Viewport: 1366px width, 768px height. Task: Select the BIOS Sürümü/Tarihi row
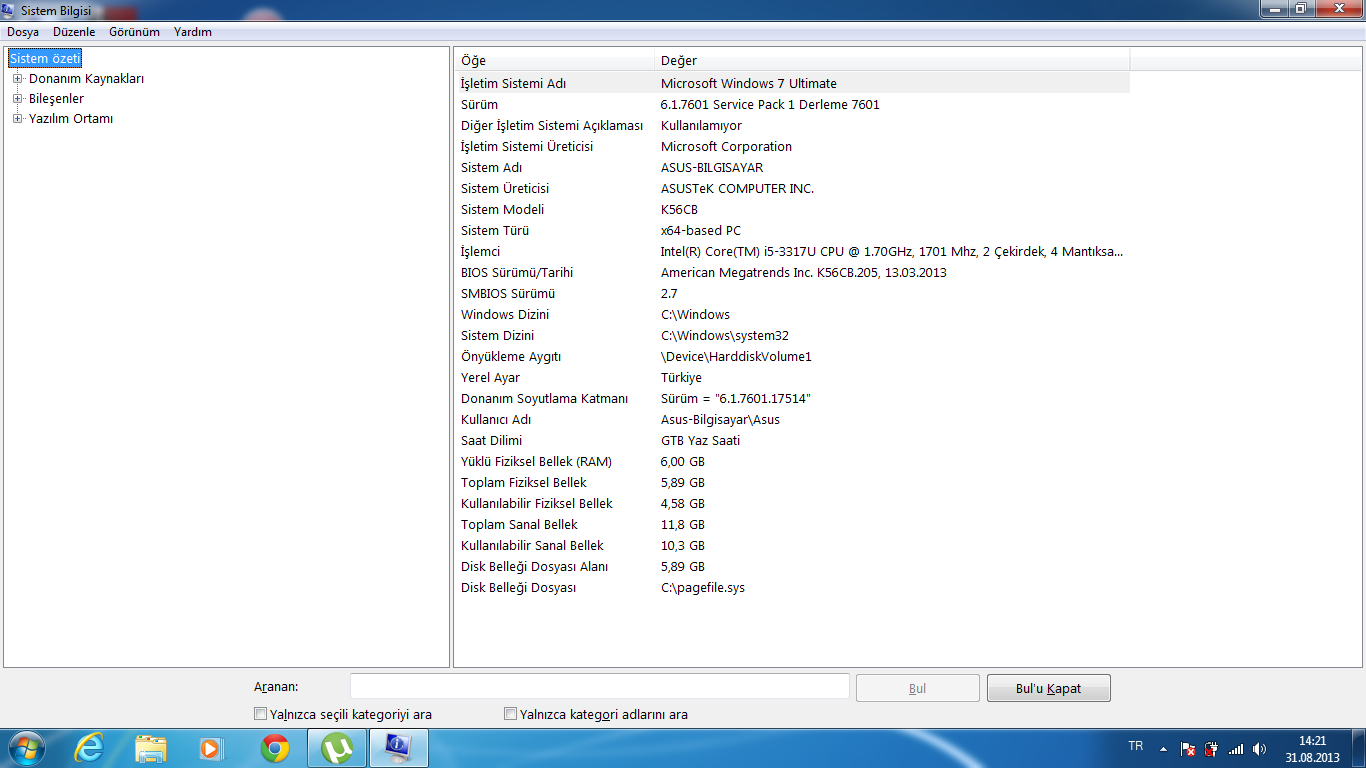pyautogui.click(x=793, y=272)
